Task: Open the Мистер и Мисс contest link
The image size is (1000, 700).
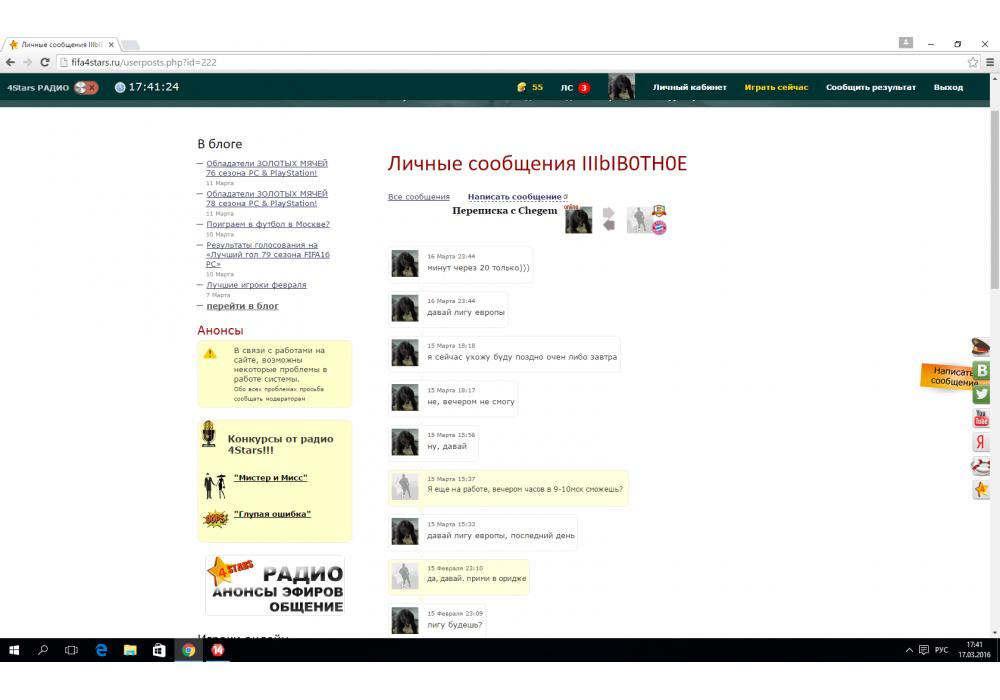Action: coord(270,478)
